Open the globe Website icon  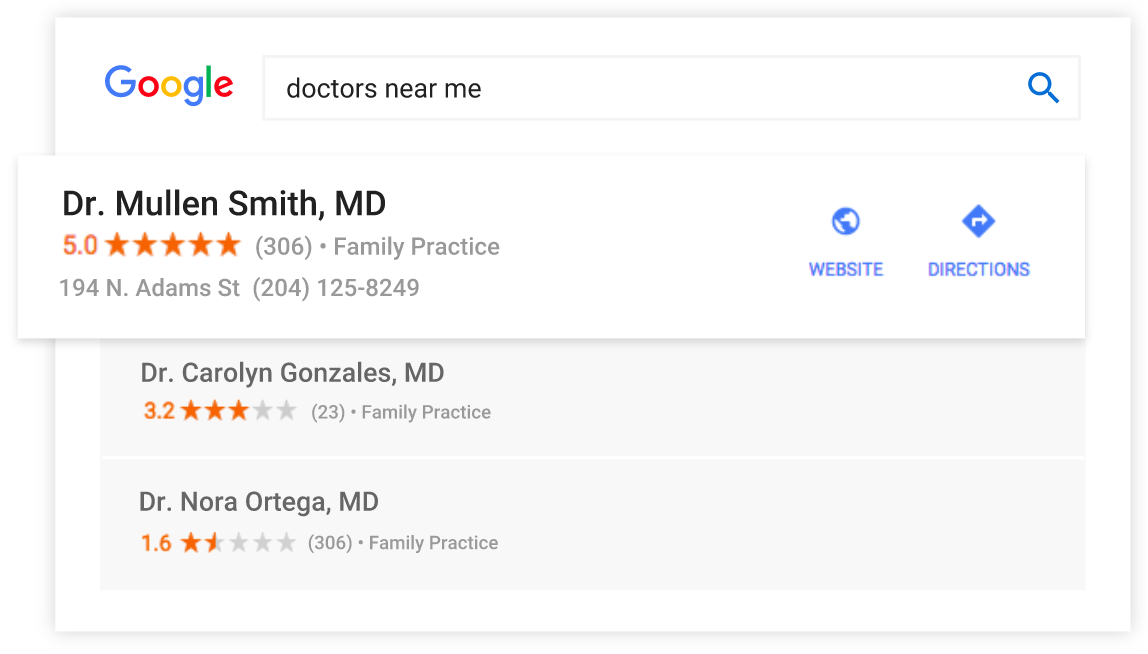(x=846, y=221)
